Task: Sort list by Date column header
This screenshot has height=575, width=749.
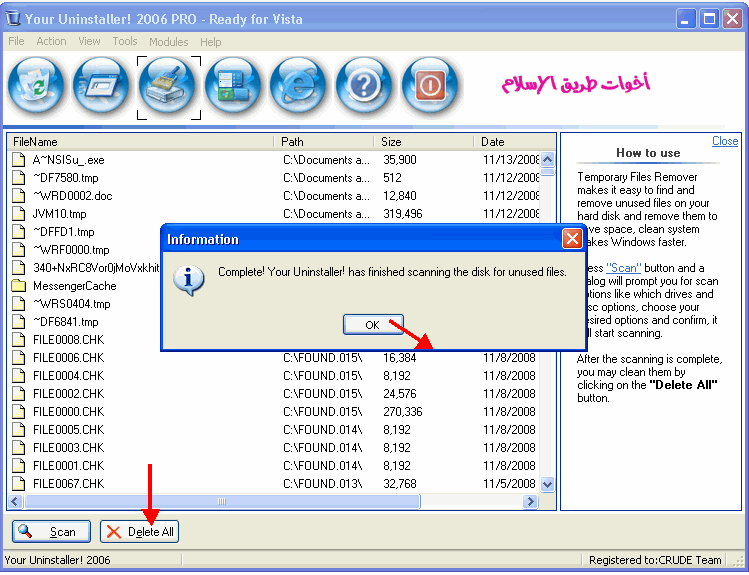Action: click(x=515, y=142)
